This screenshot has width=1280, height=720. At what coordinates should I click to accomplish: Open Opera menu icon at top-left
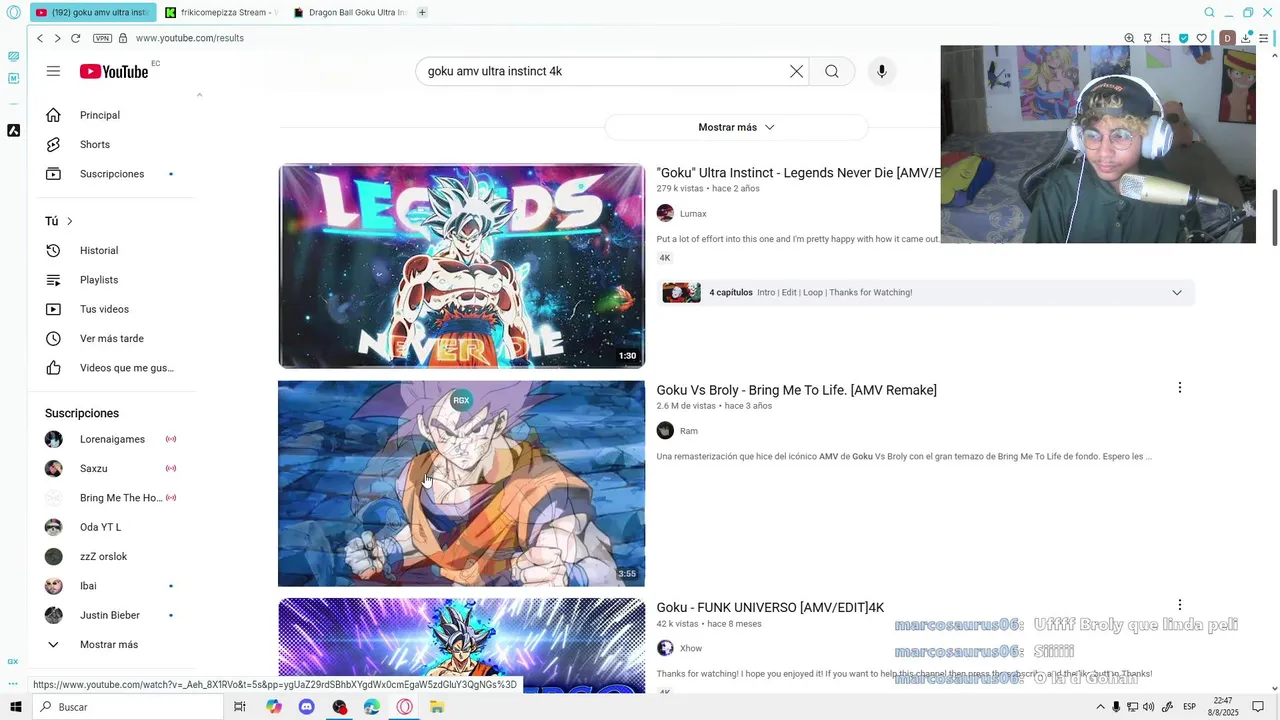(x=13, y=12)
